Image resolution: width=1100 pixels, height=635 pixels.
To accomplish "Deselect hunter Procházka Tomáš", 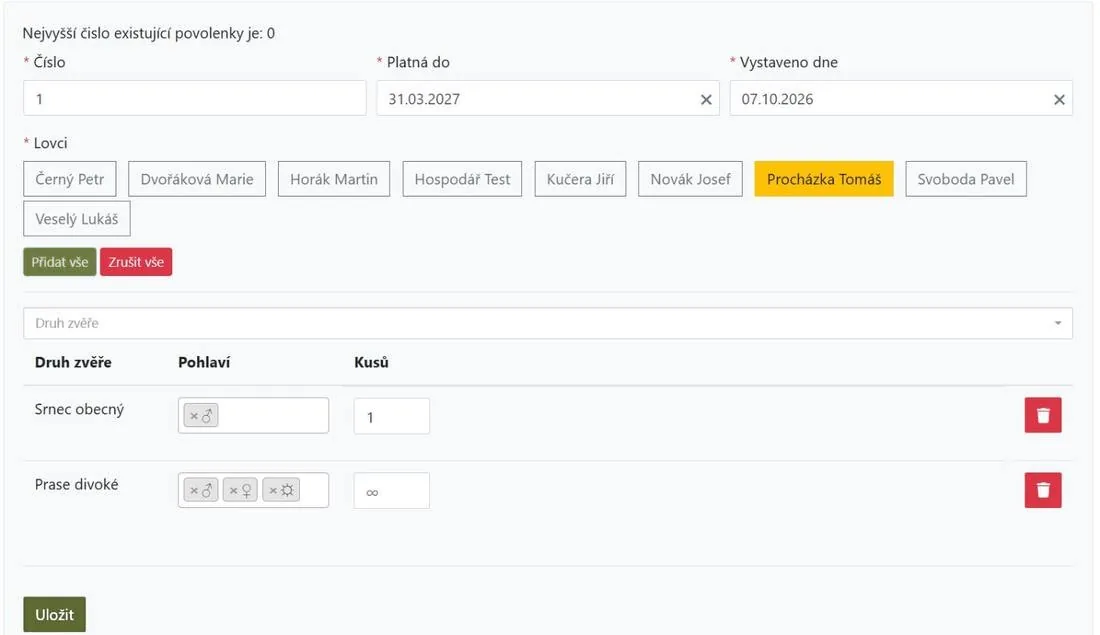I will click(x=824, y=179).
